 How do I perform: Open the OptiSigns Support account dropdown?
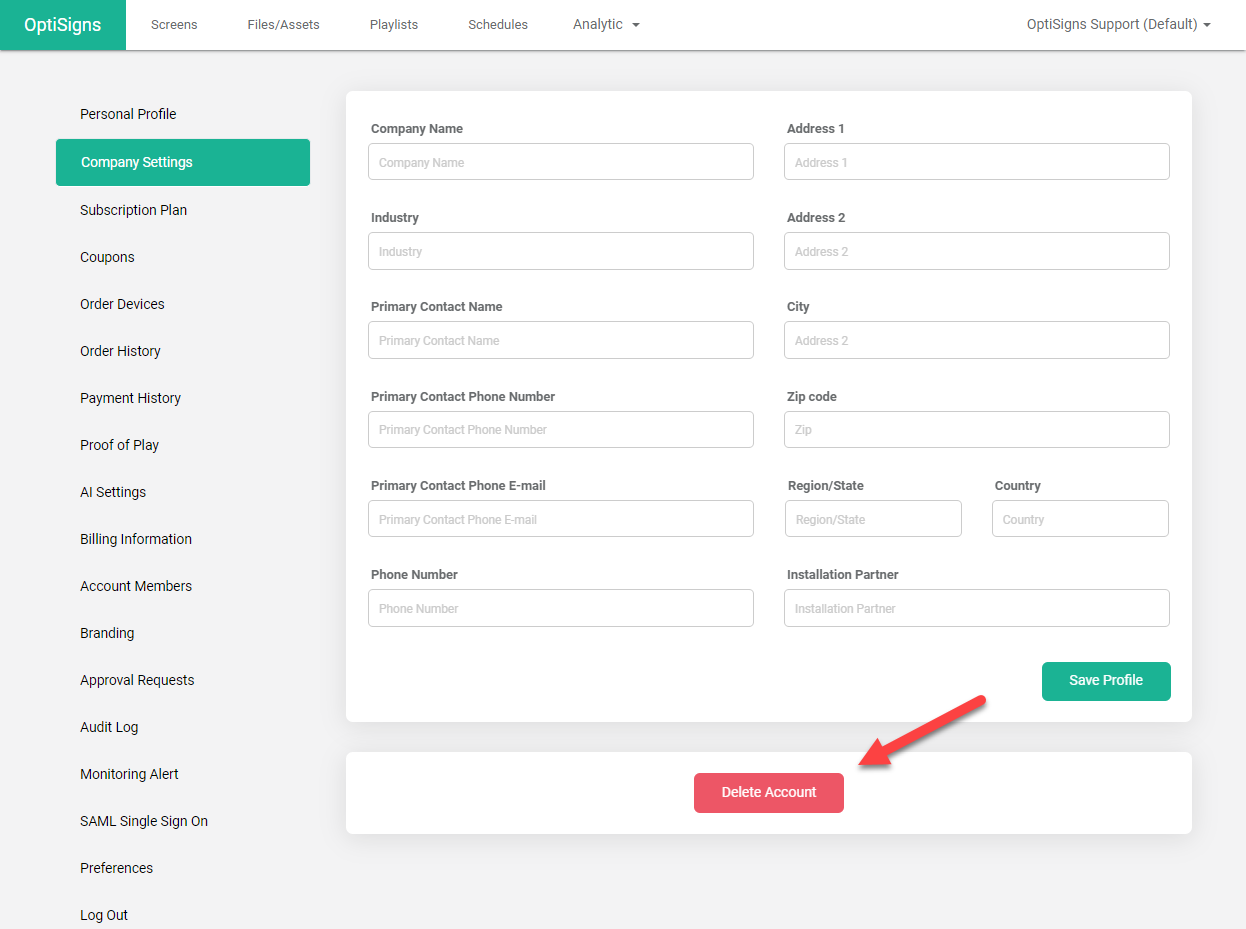(x=1118, y=24)
